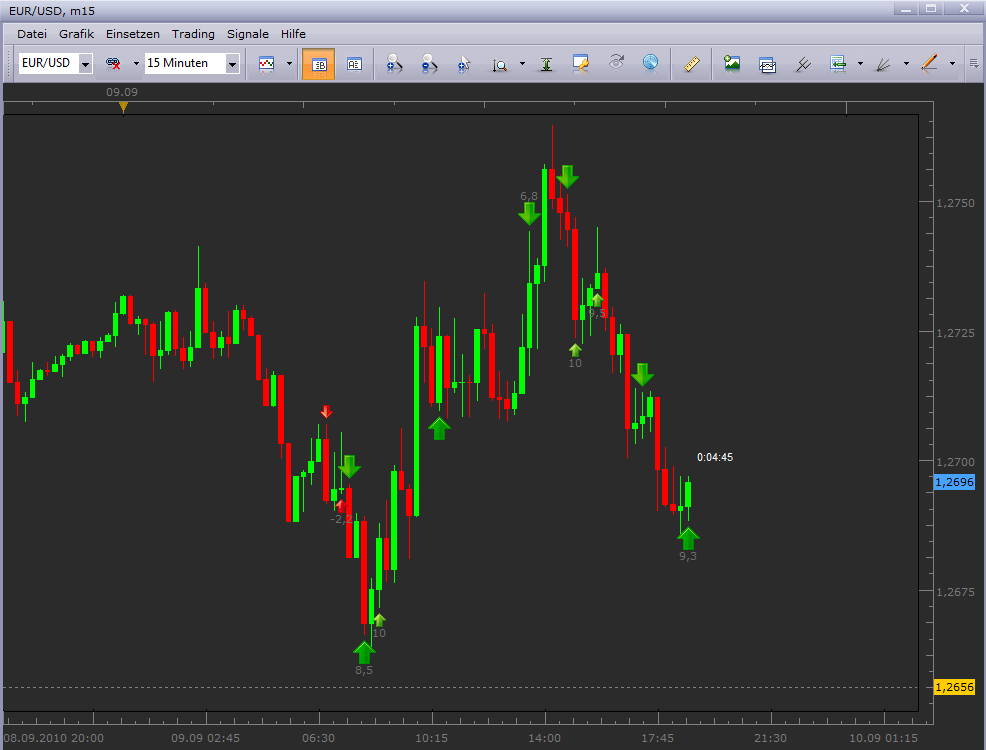
Task: Click the chart type candlestick icon
Action: [x=266, y=64]
